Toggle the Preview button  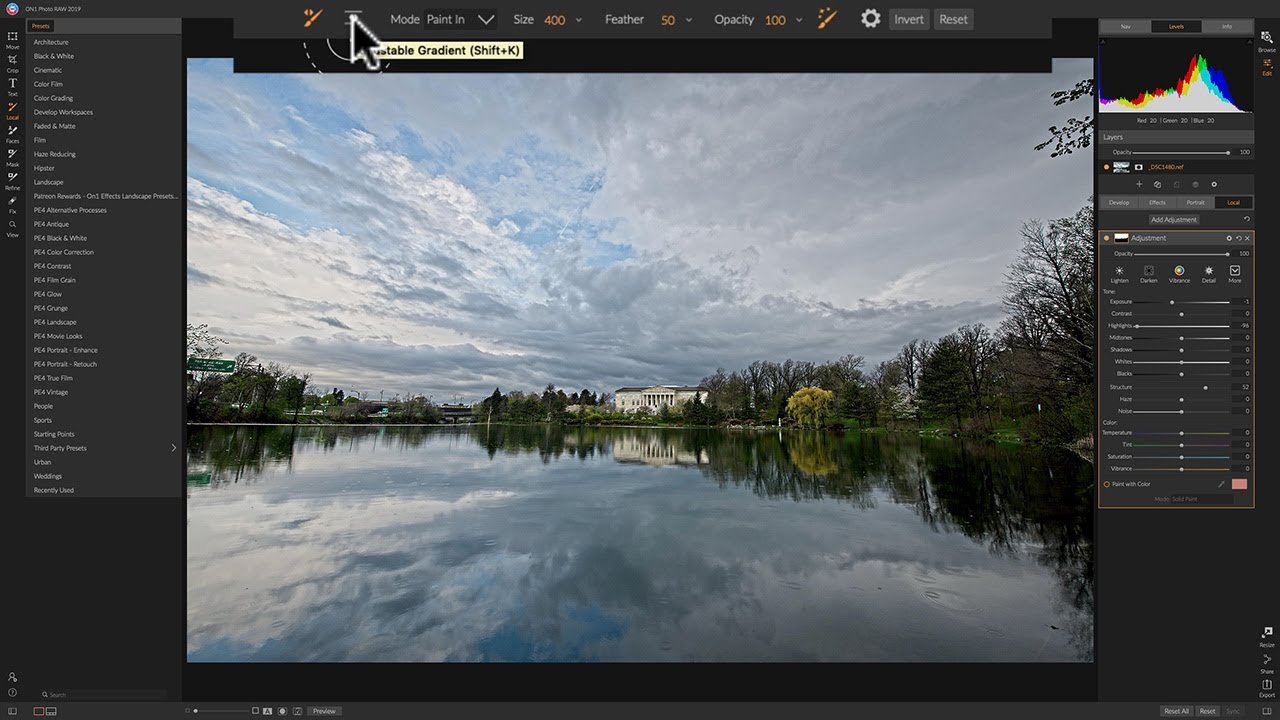click(324, 711)
